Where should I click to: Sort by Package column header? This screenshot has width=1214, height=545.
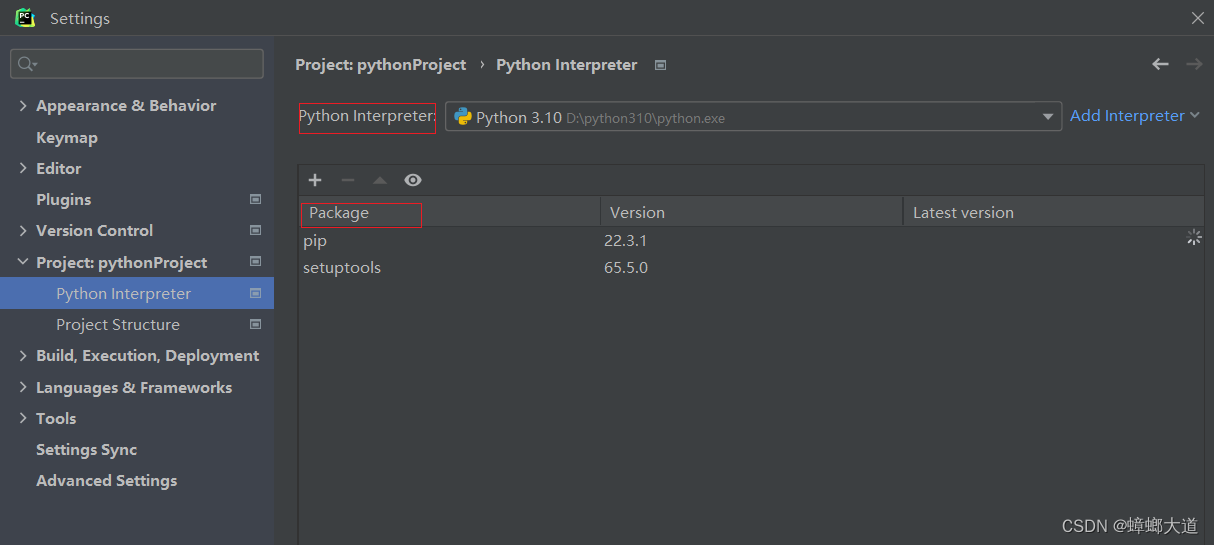point(450,212)
